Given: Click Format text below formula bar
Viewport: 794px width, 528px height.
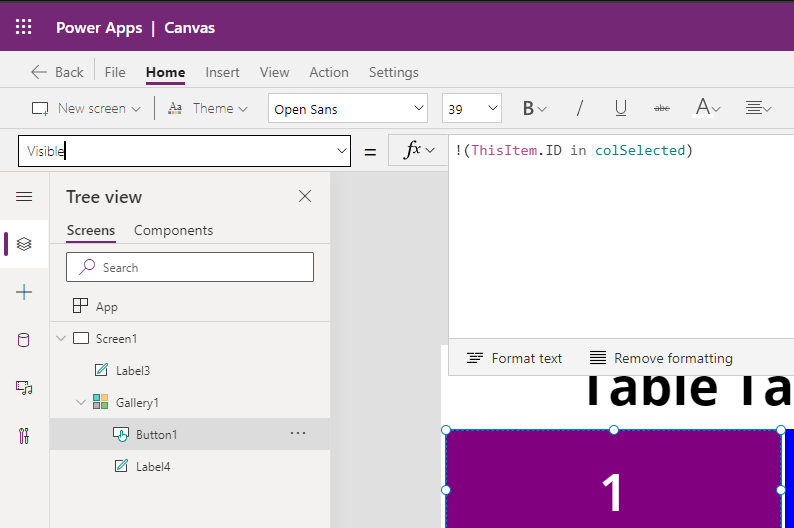Looking at the screenshot, I should 514,358.
